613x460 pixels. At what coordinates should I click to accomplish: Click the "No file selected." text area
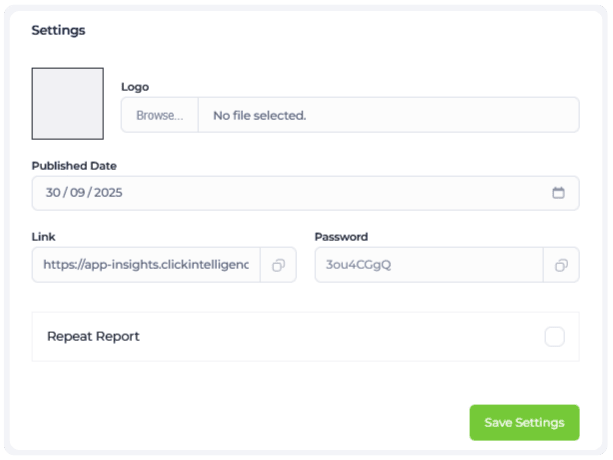pyautogui.click(x=260, y=115)
